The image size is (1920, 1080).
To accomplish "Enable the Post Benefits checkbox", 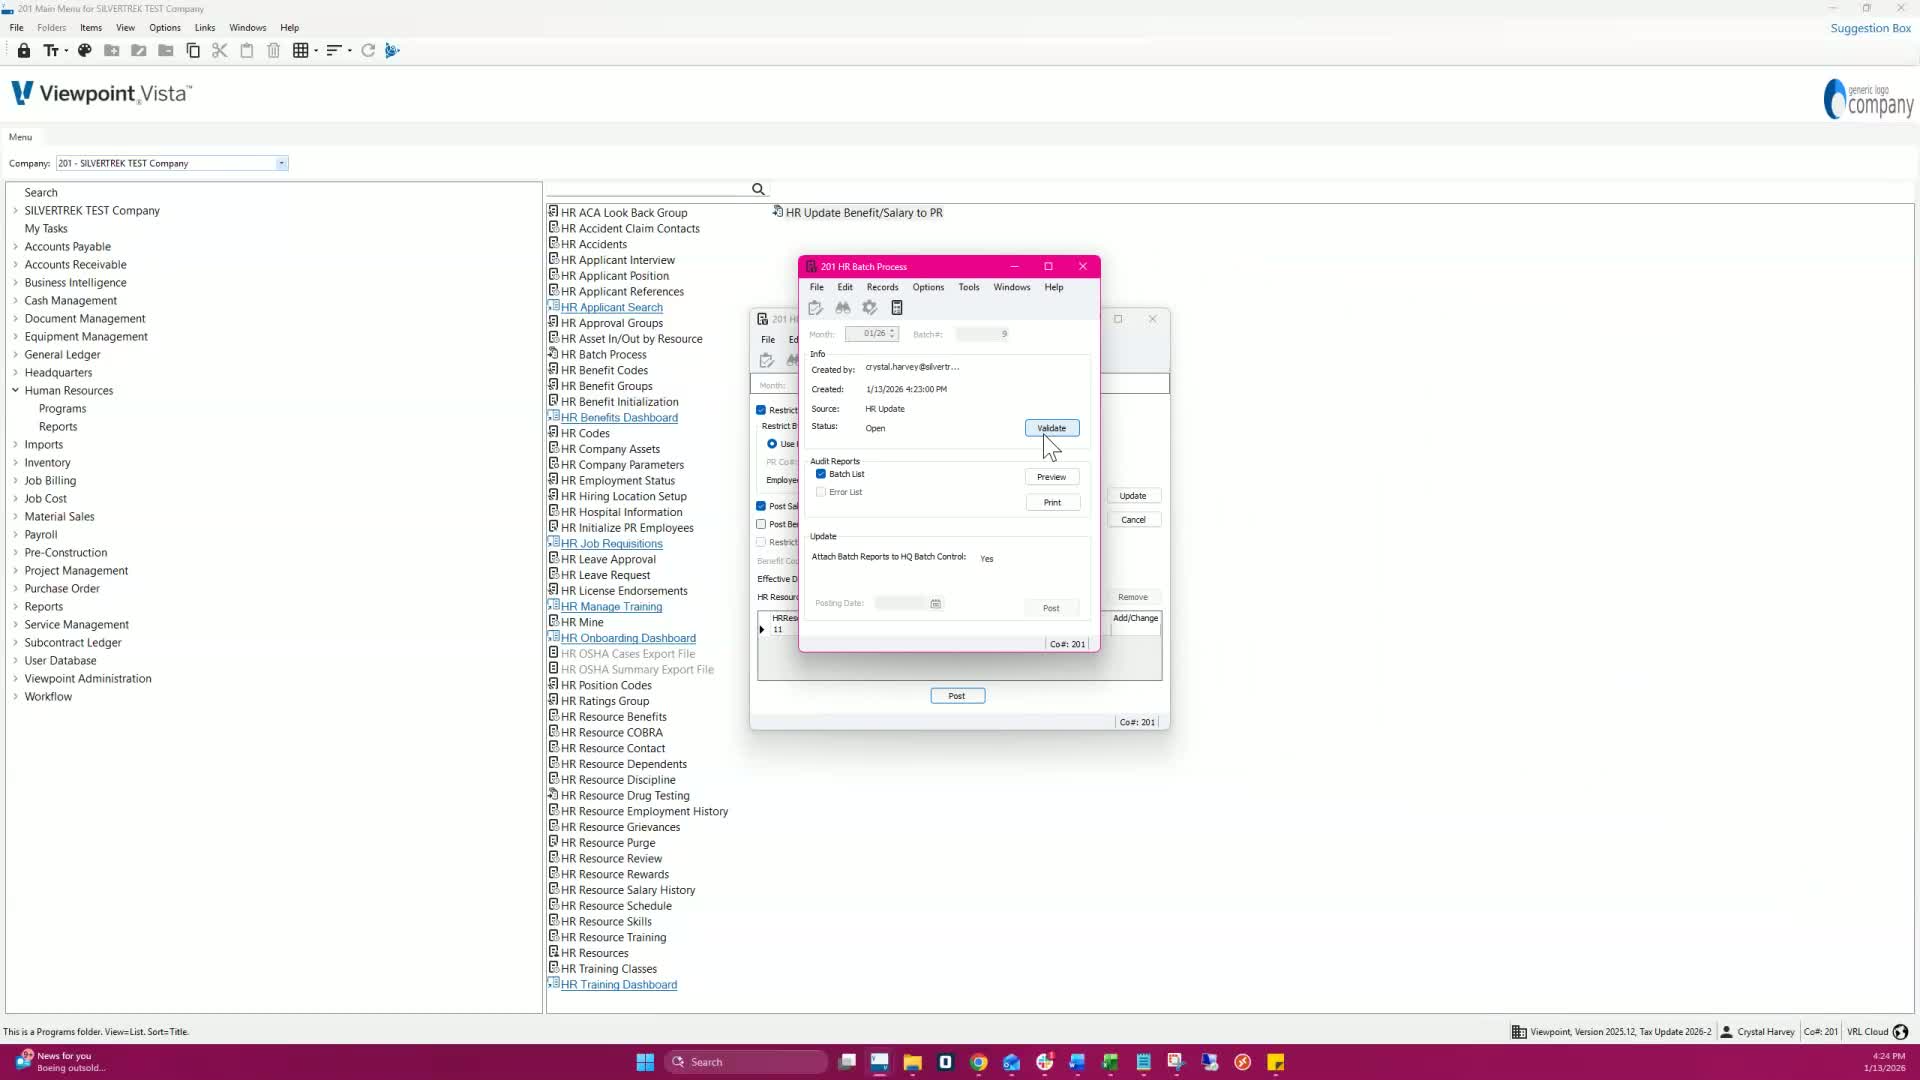I will pos(761,524).
